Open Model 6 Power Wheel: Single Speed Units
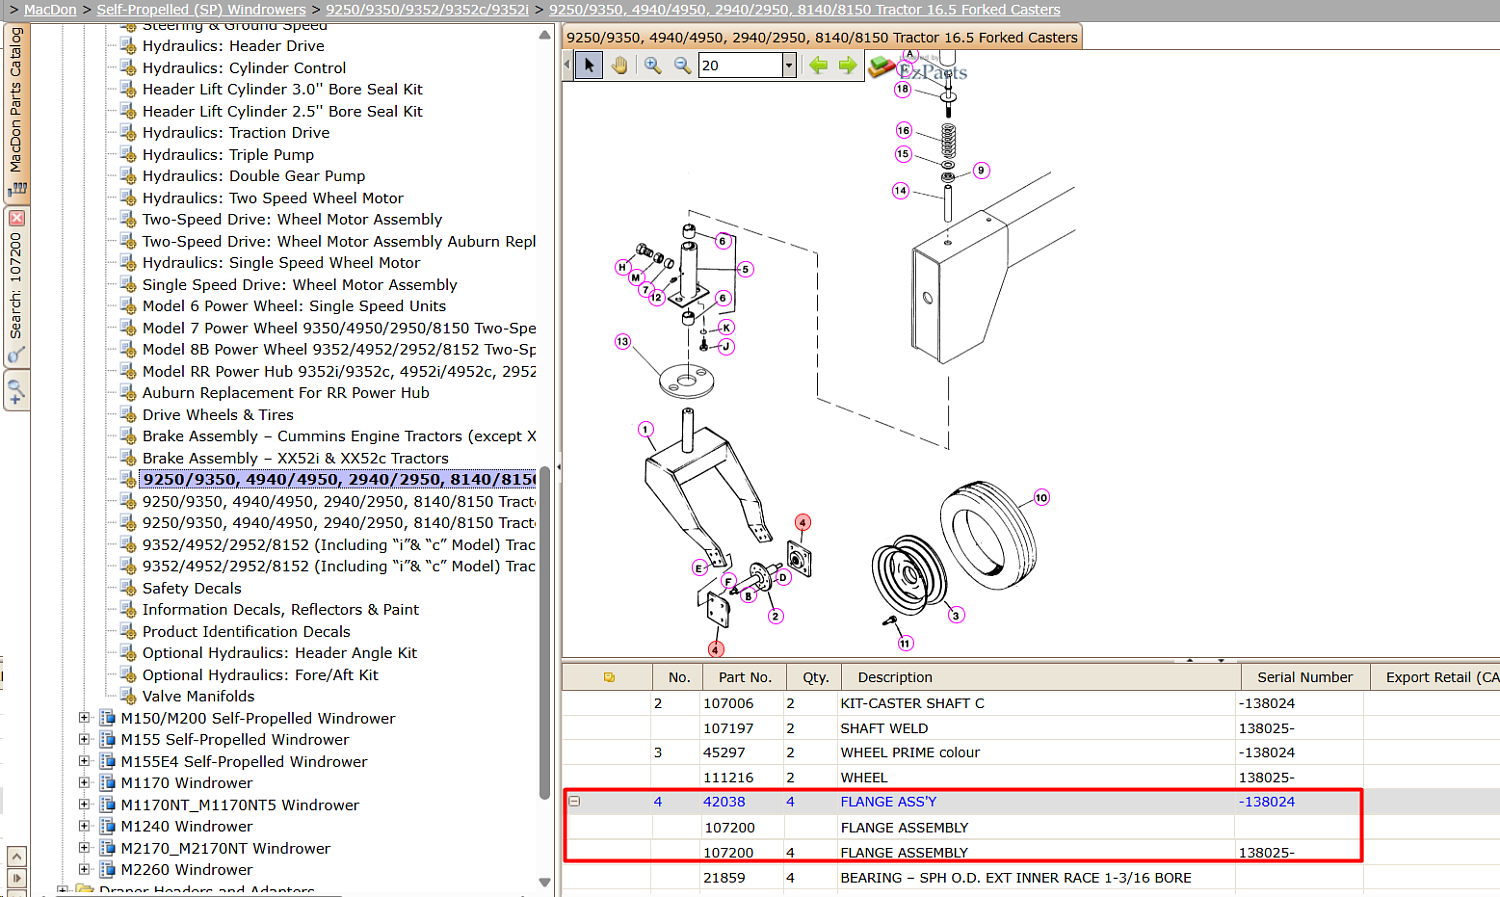 (294, 306)
